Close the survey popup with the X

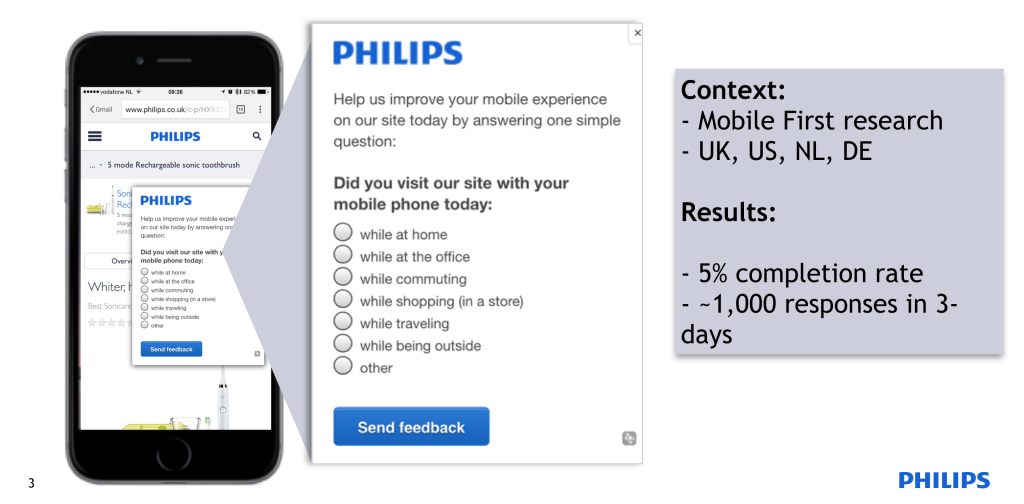pyautogui.click(x=637, y=33)
